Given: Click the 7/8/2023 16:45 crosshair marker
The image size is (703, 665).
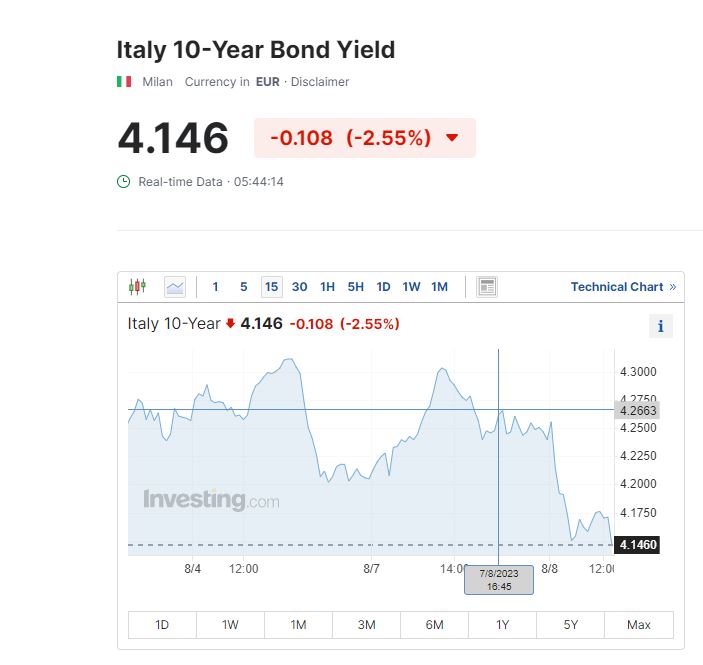Looking at the screenshot, I should pos(498,580).
